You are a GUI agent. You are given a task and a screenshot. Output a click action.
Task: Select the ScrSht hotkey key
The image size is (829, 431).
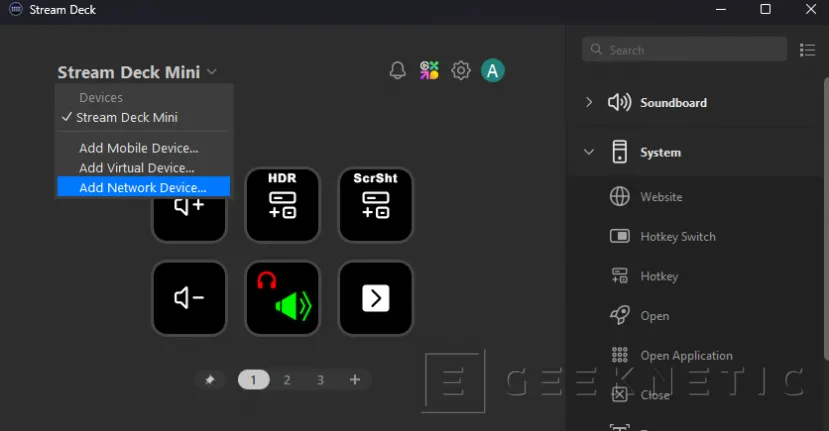pyautogui.click(x=375, y=205)
